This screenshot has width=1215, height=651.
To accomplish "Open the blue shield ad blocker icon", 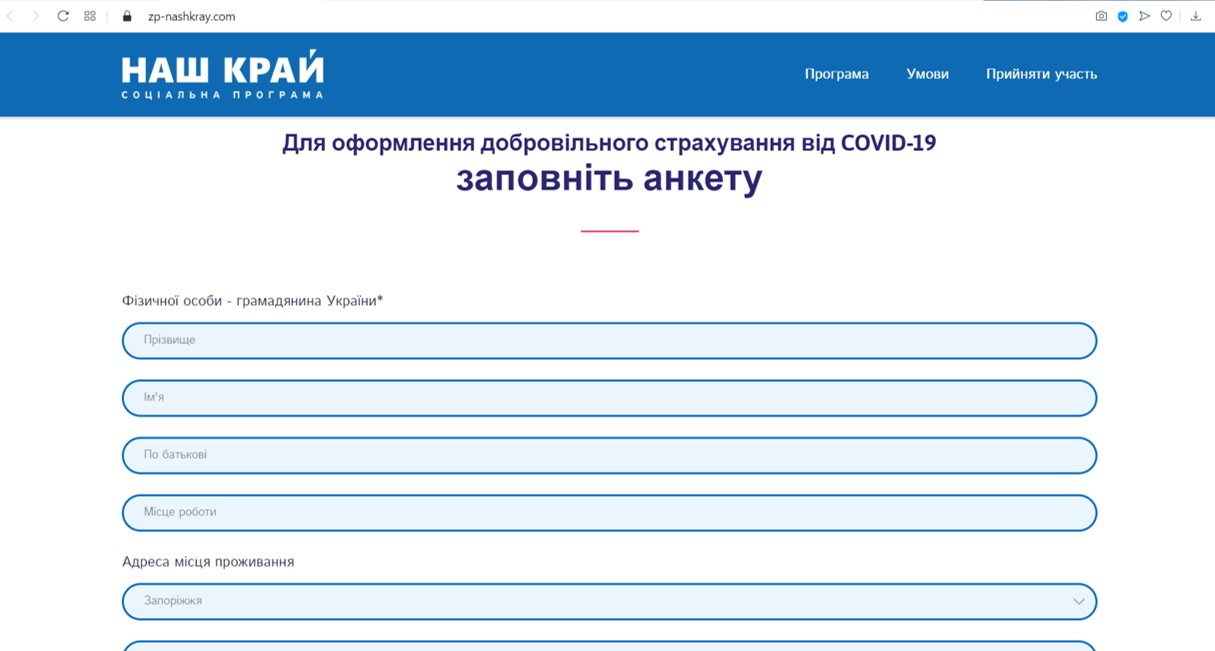I will pos(1123,16).
